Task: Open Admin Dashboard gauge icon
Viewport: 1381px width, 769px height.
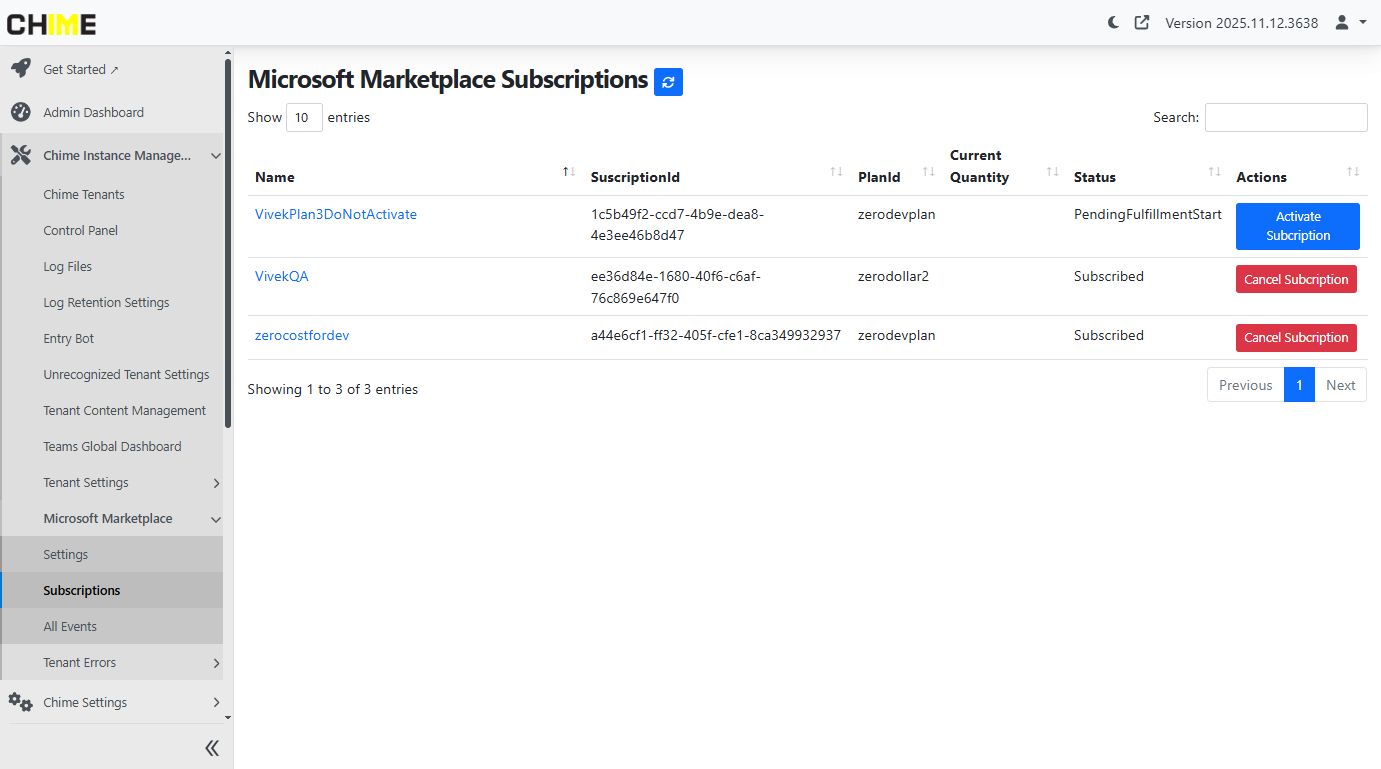Action: click(x=20, y=112)
